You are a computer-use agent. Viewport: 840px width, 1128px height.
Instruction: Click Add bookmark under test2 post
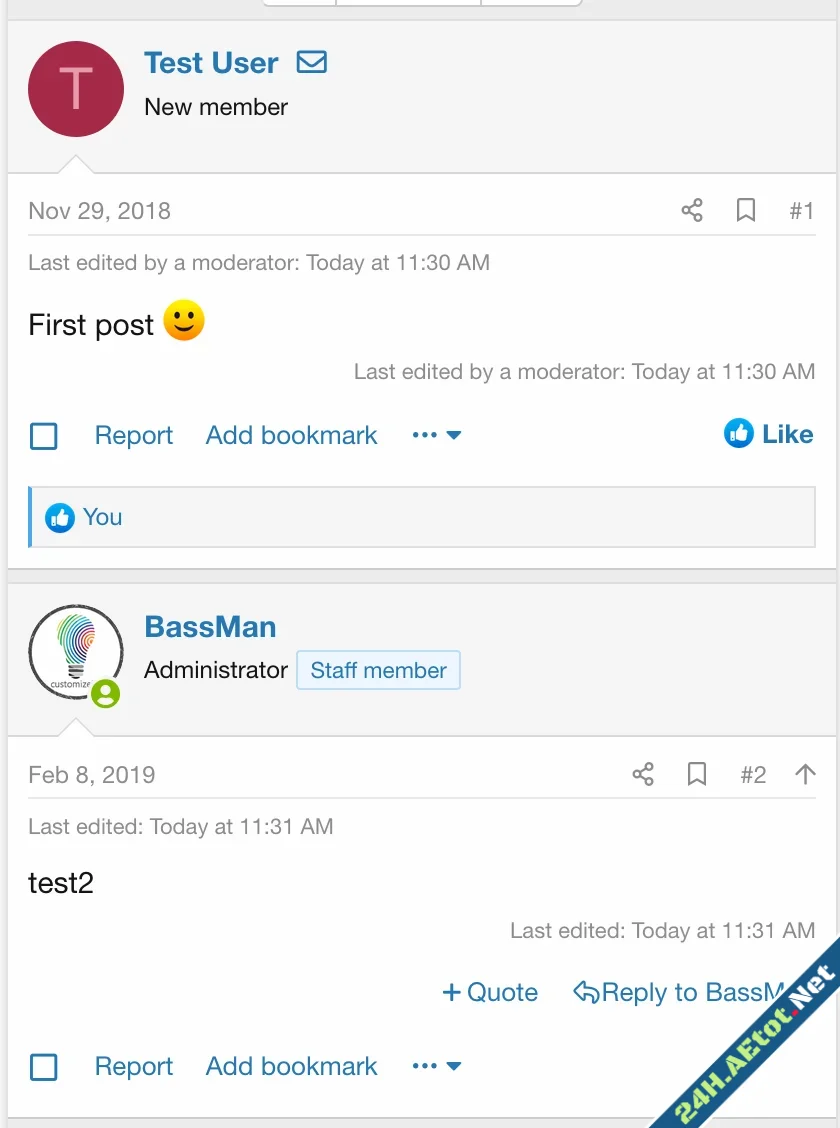(292, 1066)
